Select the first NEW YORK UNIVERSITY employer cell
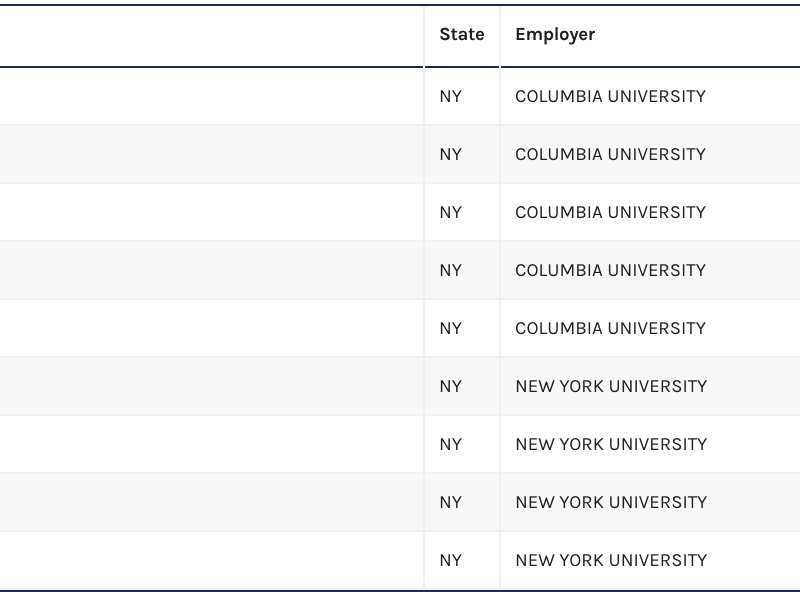 click(611, 386)
